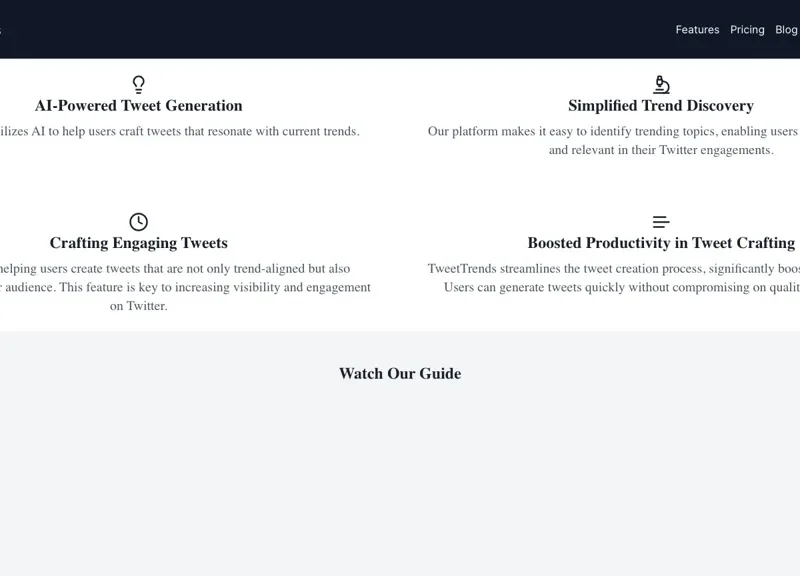Go to the Pricing nav link
The image size is (800, 576).
(x=747, y=30)
